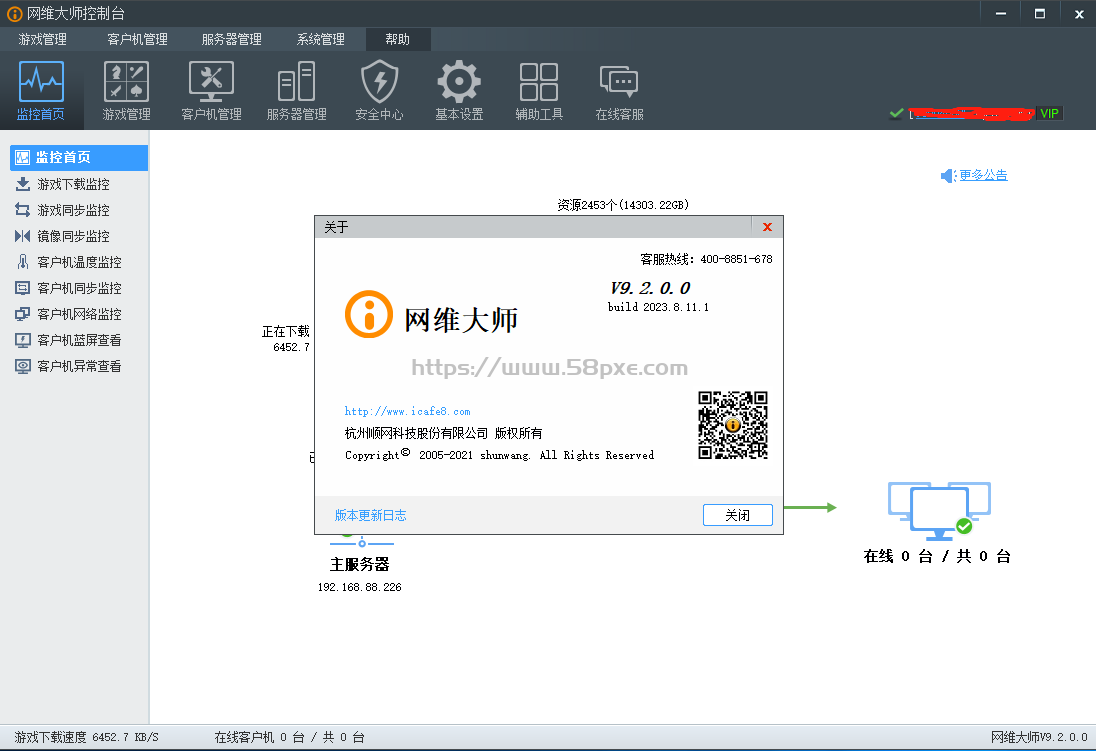Open the http://www.icafe8.com link
Screen dimensions: 1096x751
point(408,411)
